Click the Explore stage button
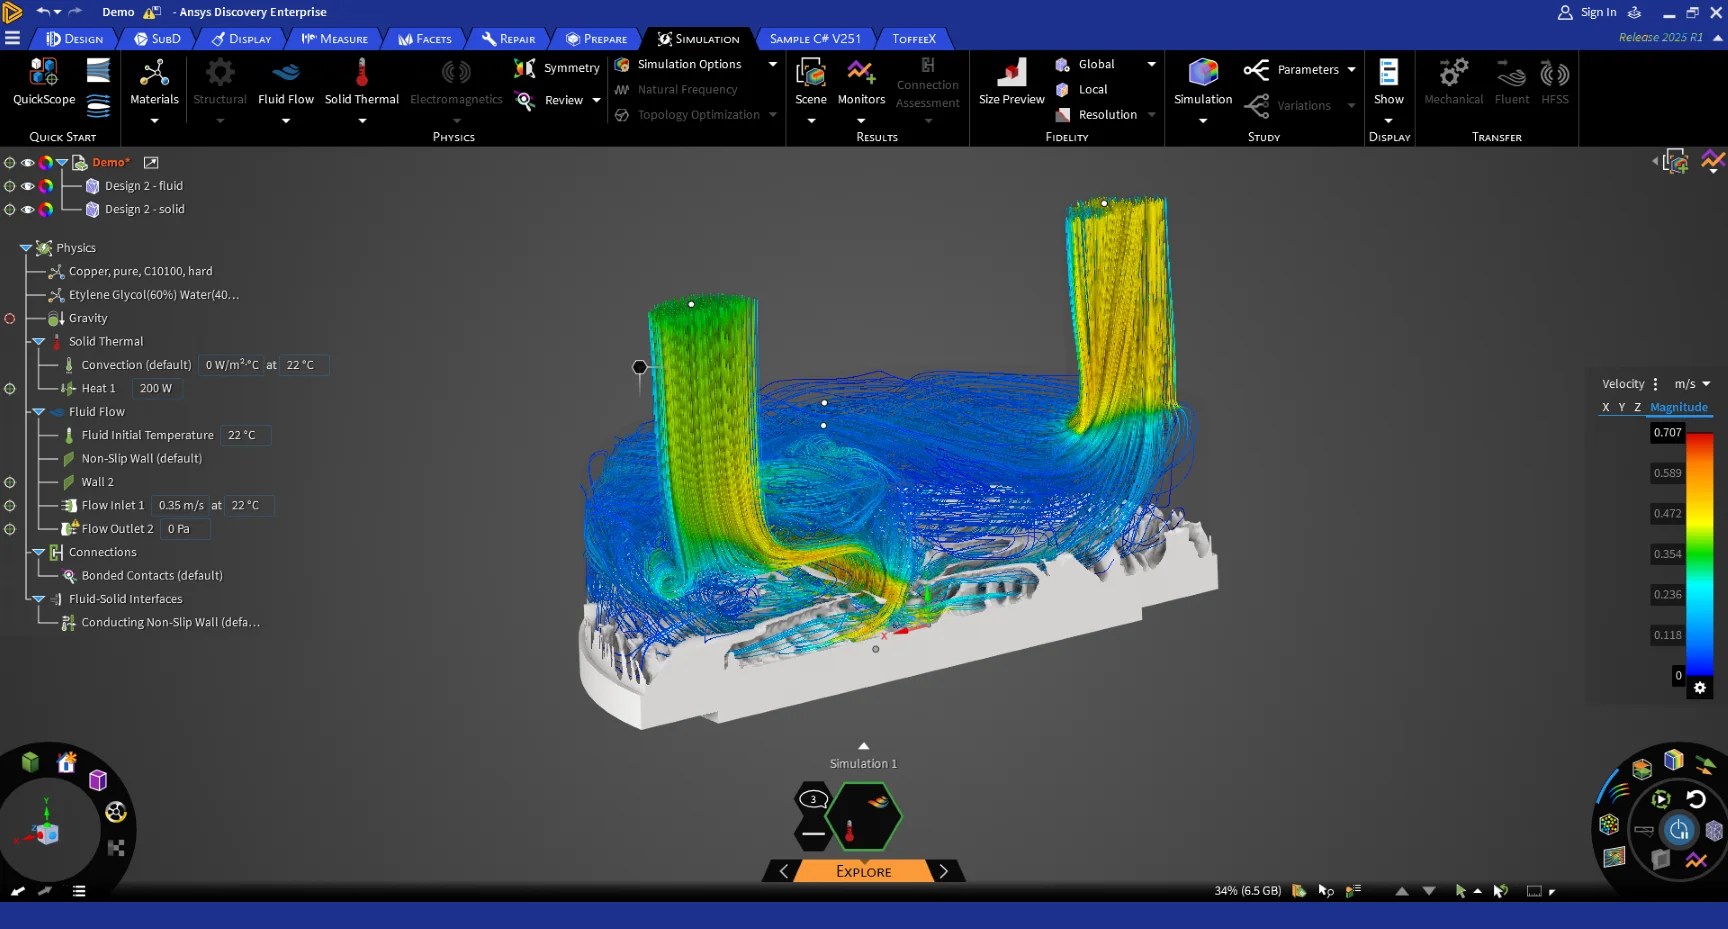Viewport: 1728px width, 929px height. 862,870
